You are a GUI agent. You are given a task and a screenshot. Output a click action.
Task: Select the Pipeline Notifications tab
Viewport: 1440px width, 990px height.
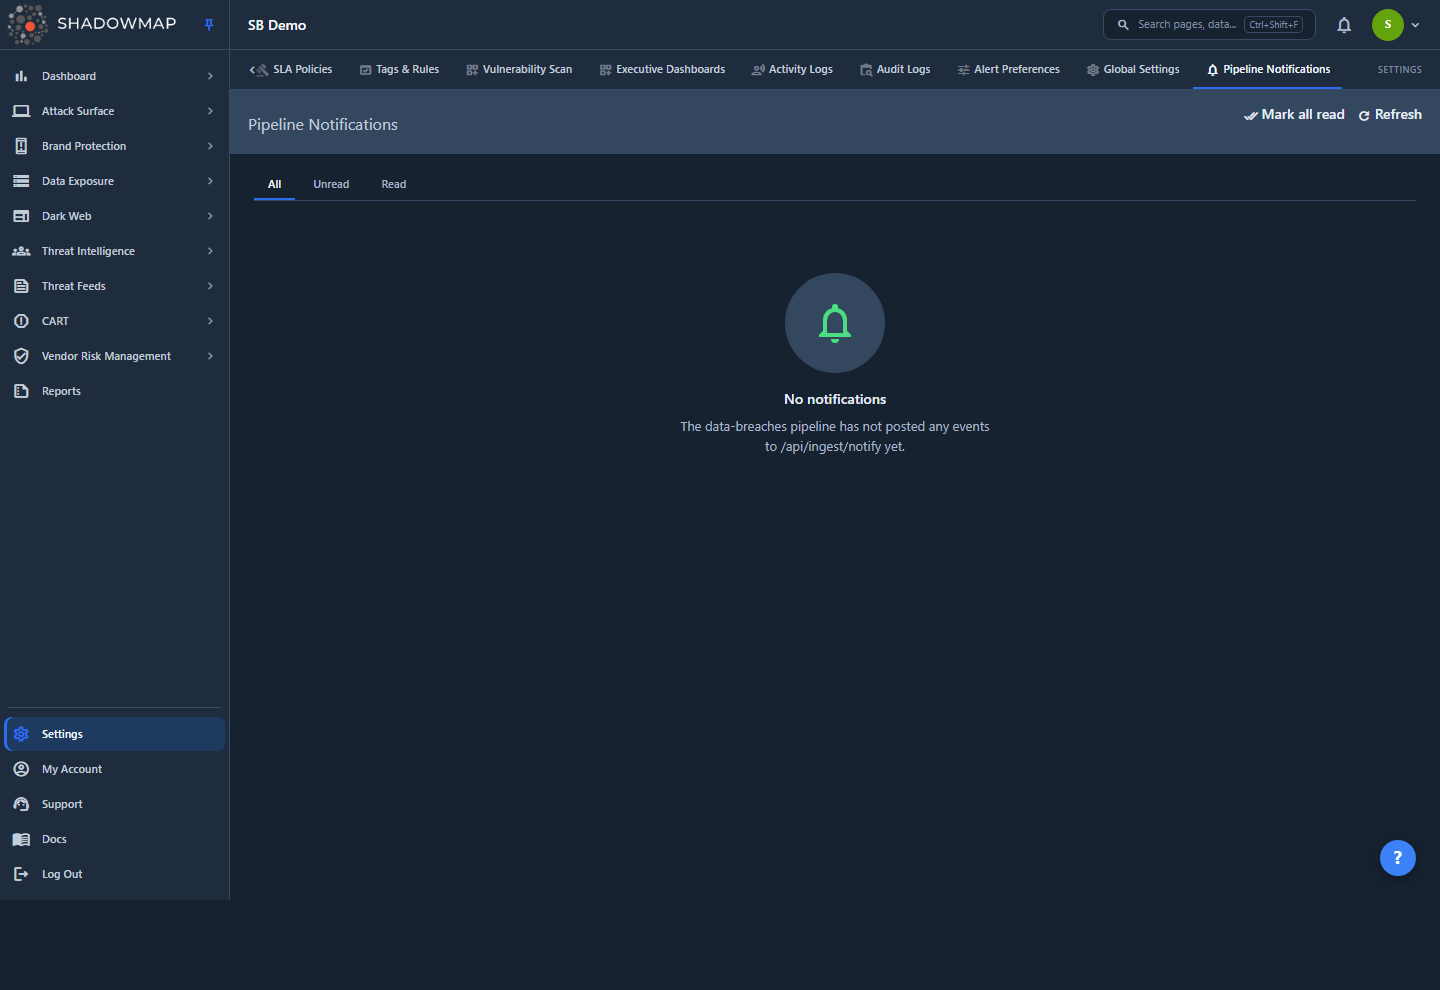click(x=1268, y=70)
